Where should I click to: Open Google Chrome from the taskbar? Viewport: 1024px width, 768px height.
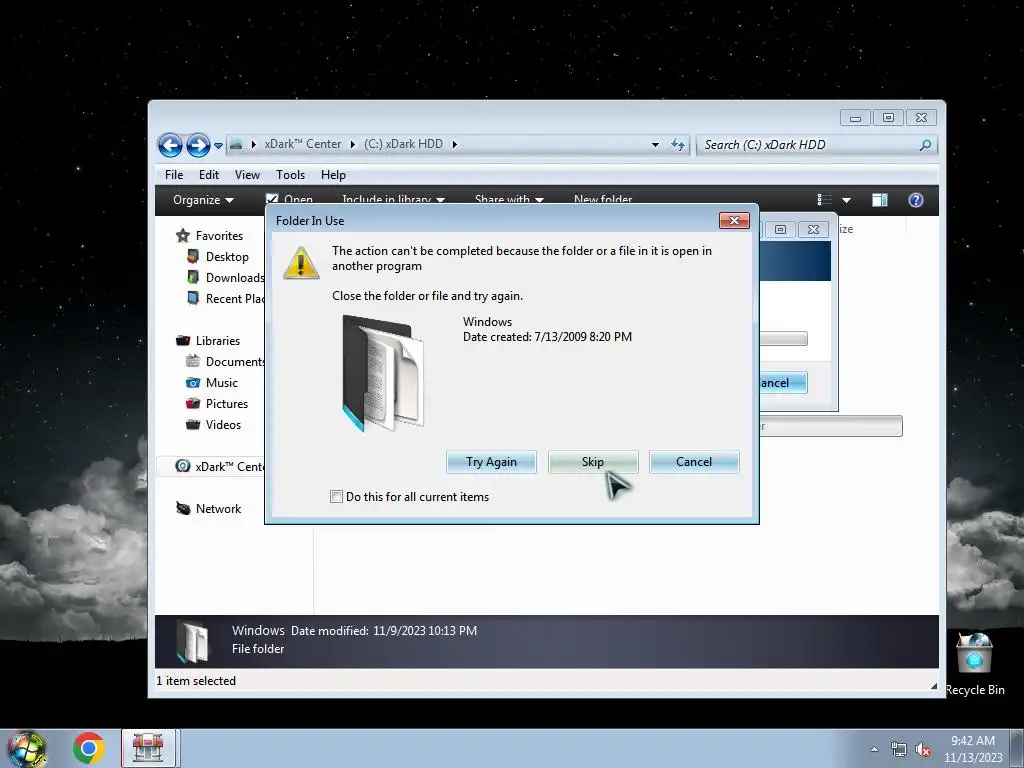tap(89, 748)
